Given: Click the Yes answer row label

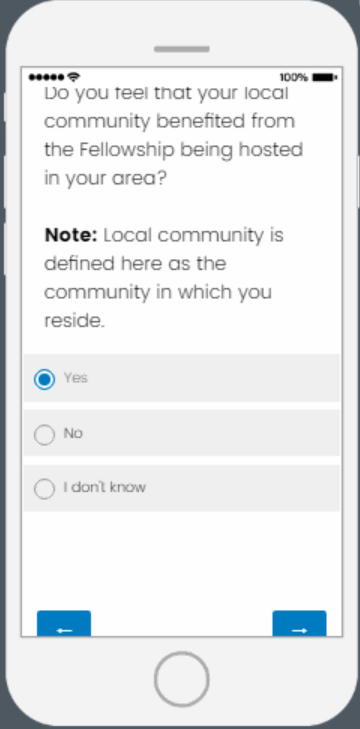Looking at the screenshot, I should pos(75,378).
